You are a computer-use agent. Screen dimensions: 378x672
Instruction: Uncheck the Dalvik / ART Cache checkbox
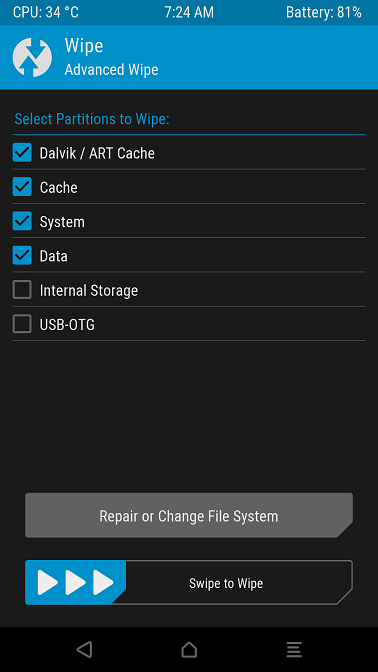coord(22,153)
